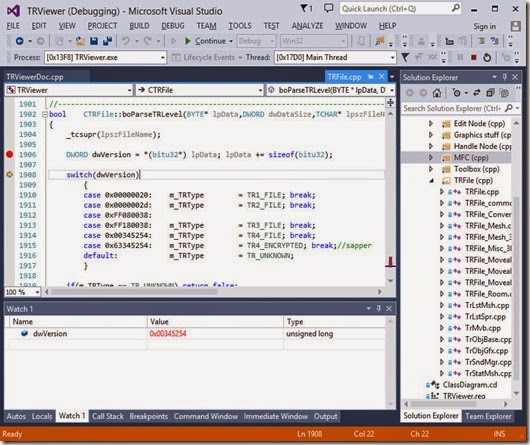Click the Lifecycle Events button

(x=205, y=57)
